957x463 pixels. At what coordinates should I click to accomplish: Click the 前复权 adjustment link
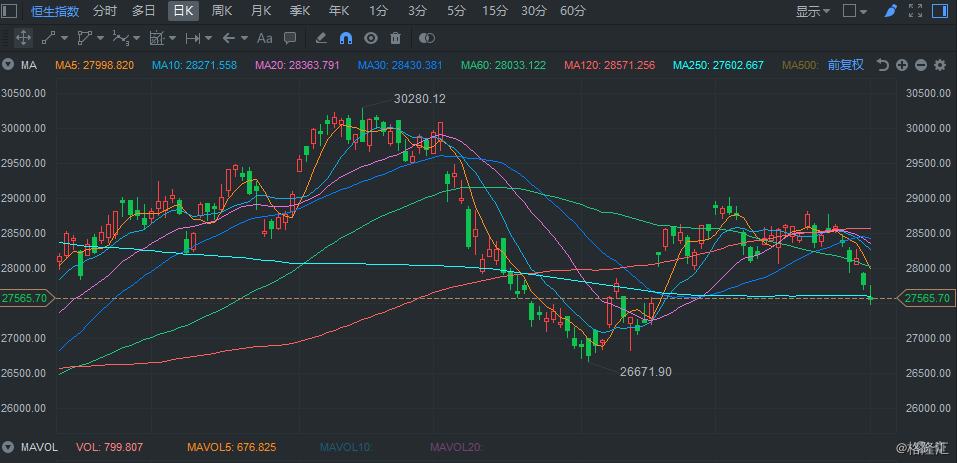coord(846,65)
